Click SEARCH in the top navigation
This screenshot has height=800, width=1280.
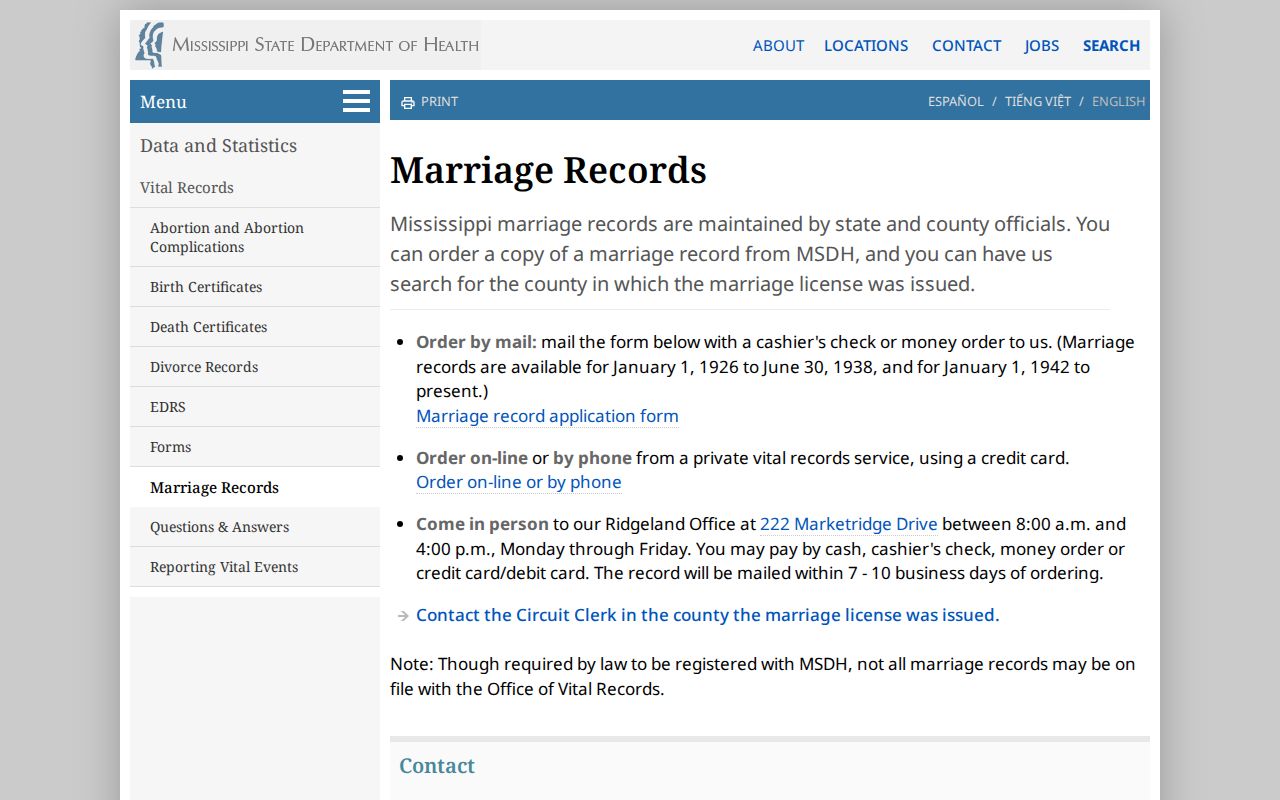pyautogui.click(x=1111, y=45)
